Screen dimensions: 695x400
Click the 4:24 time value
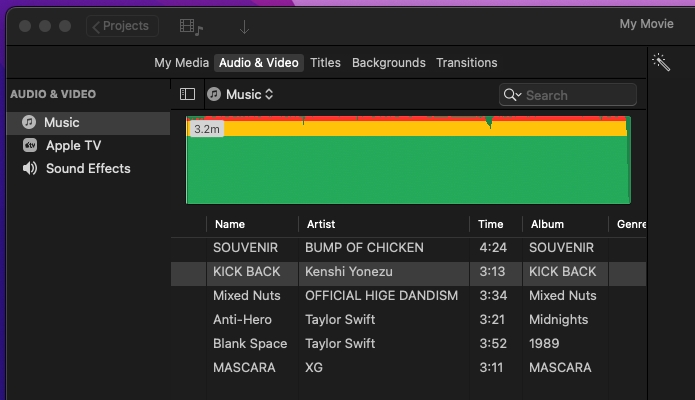pos(493,247)
